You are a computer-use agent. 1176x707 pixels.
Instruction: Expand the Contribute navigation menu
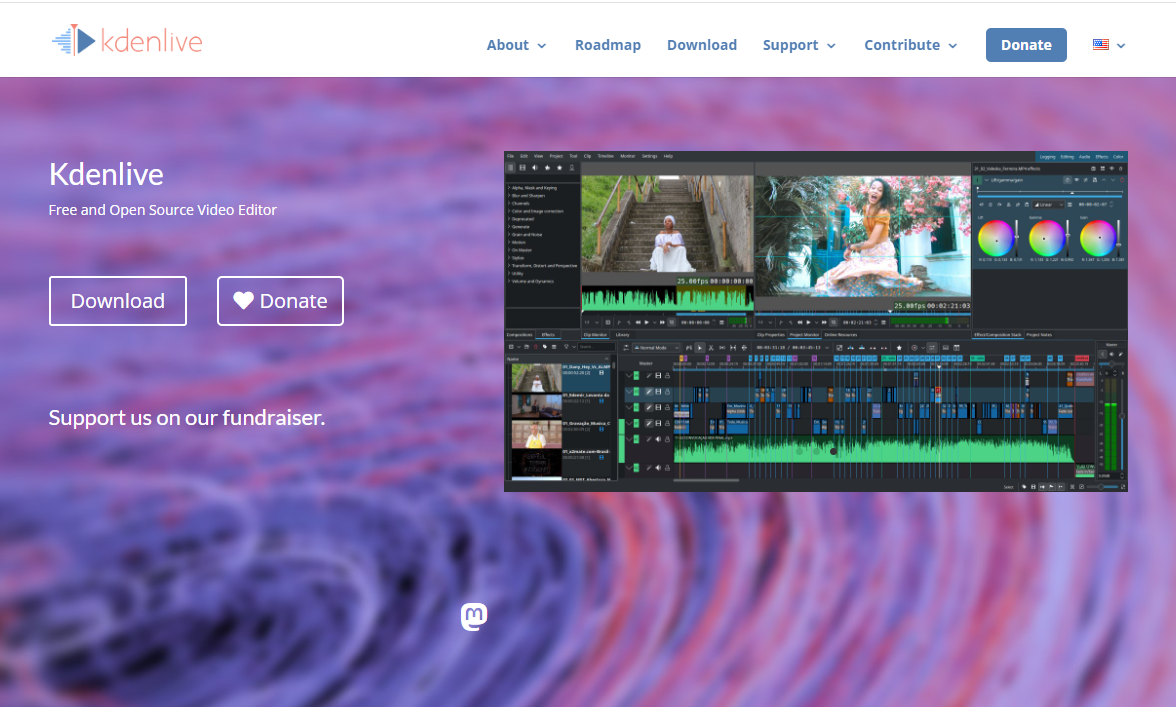coord(910,45)
